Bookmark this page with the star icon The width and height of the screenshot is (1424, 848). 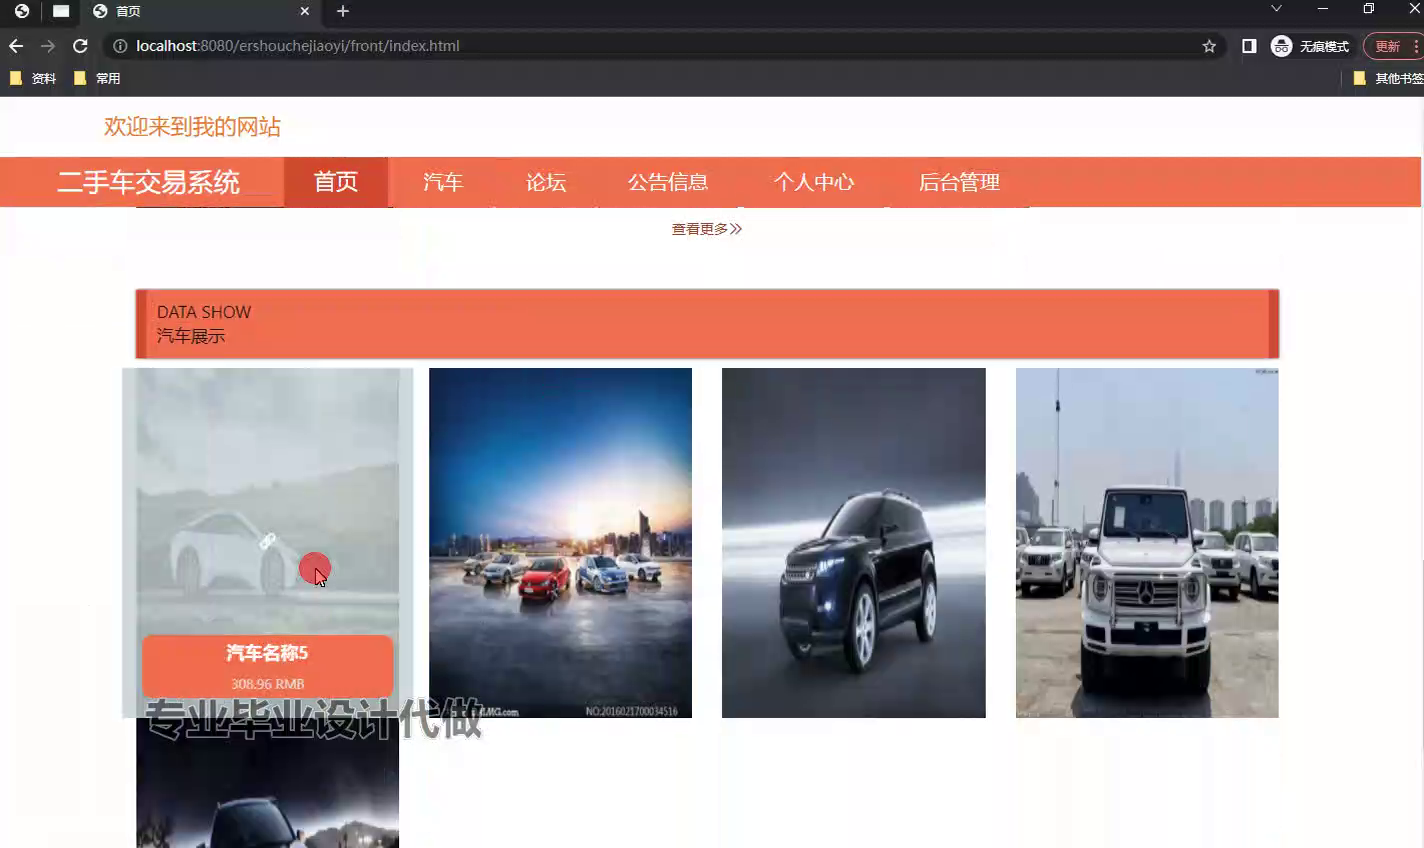click(1209, 46)
